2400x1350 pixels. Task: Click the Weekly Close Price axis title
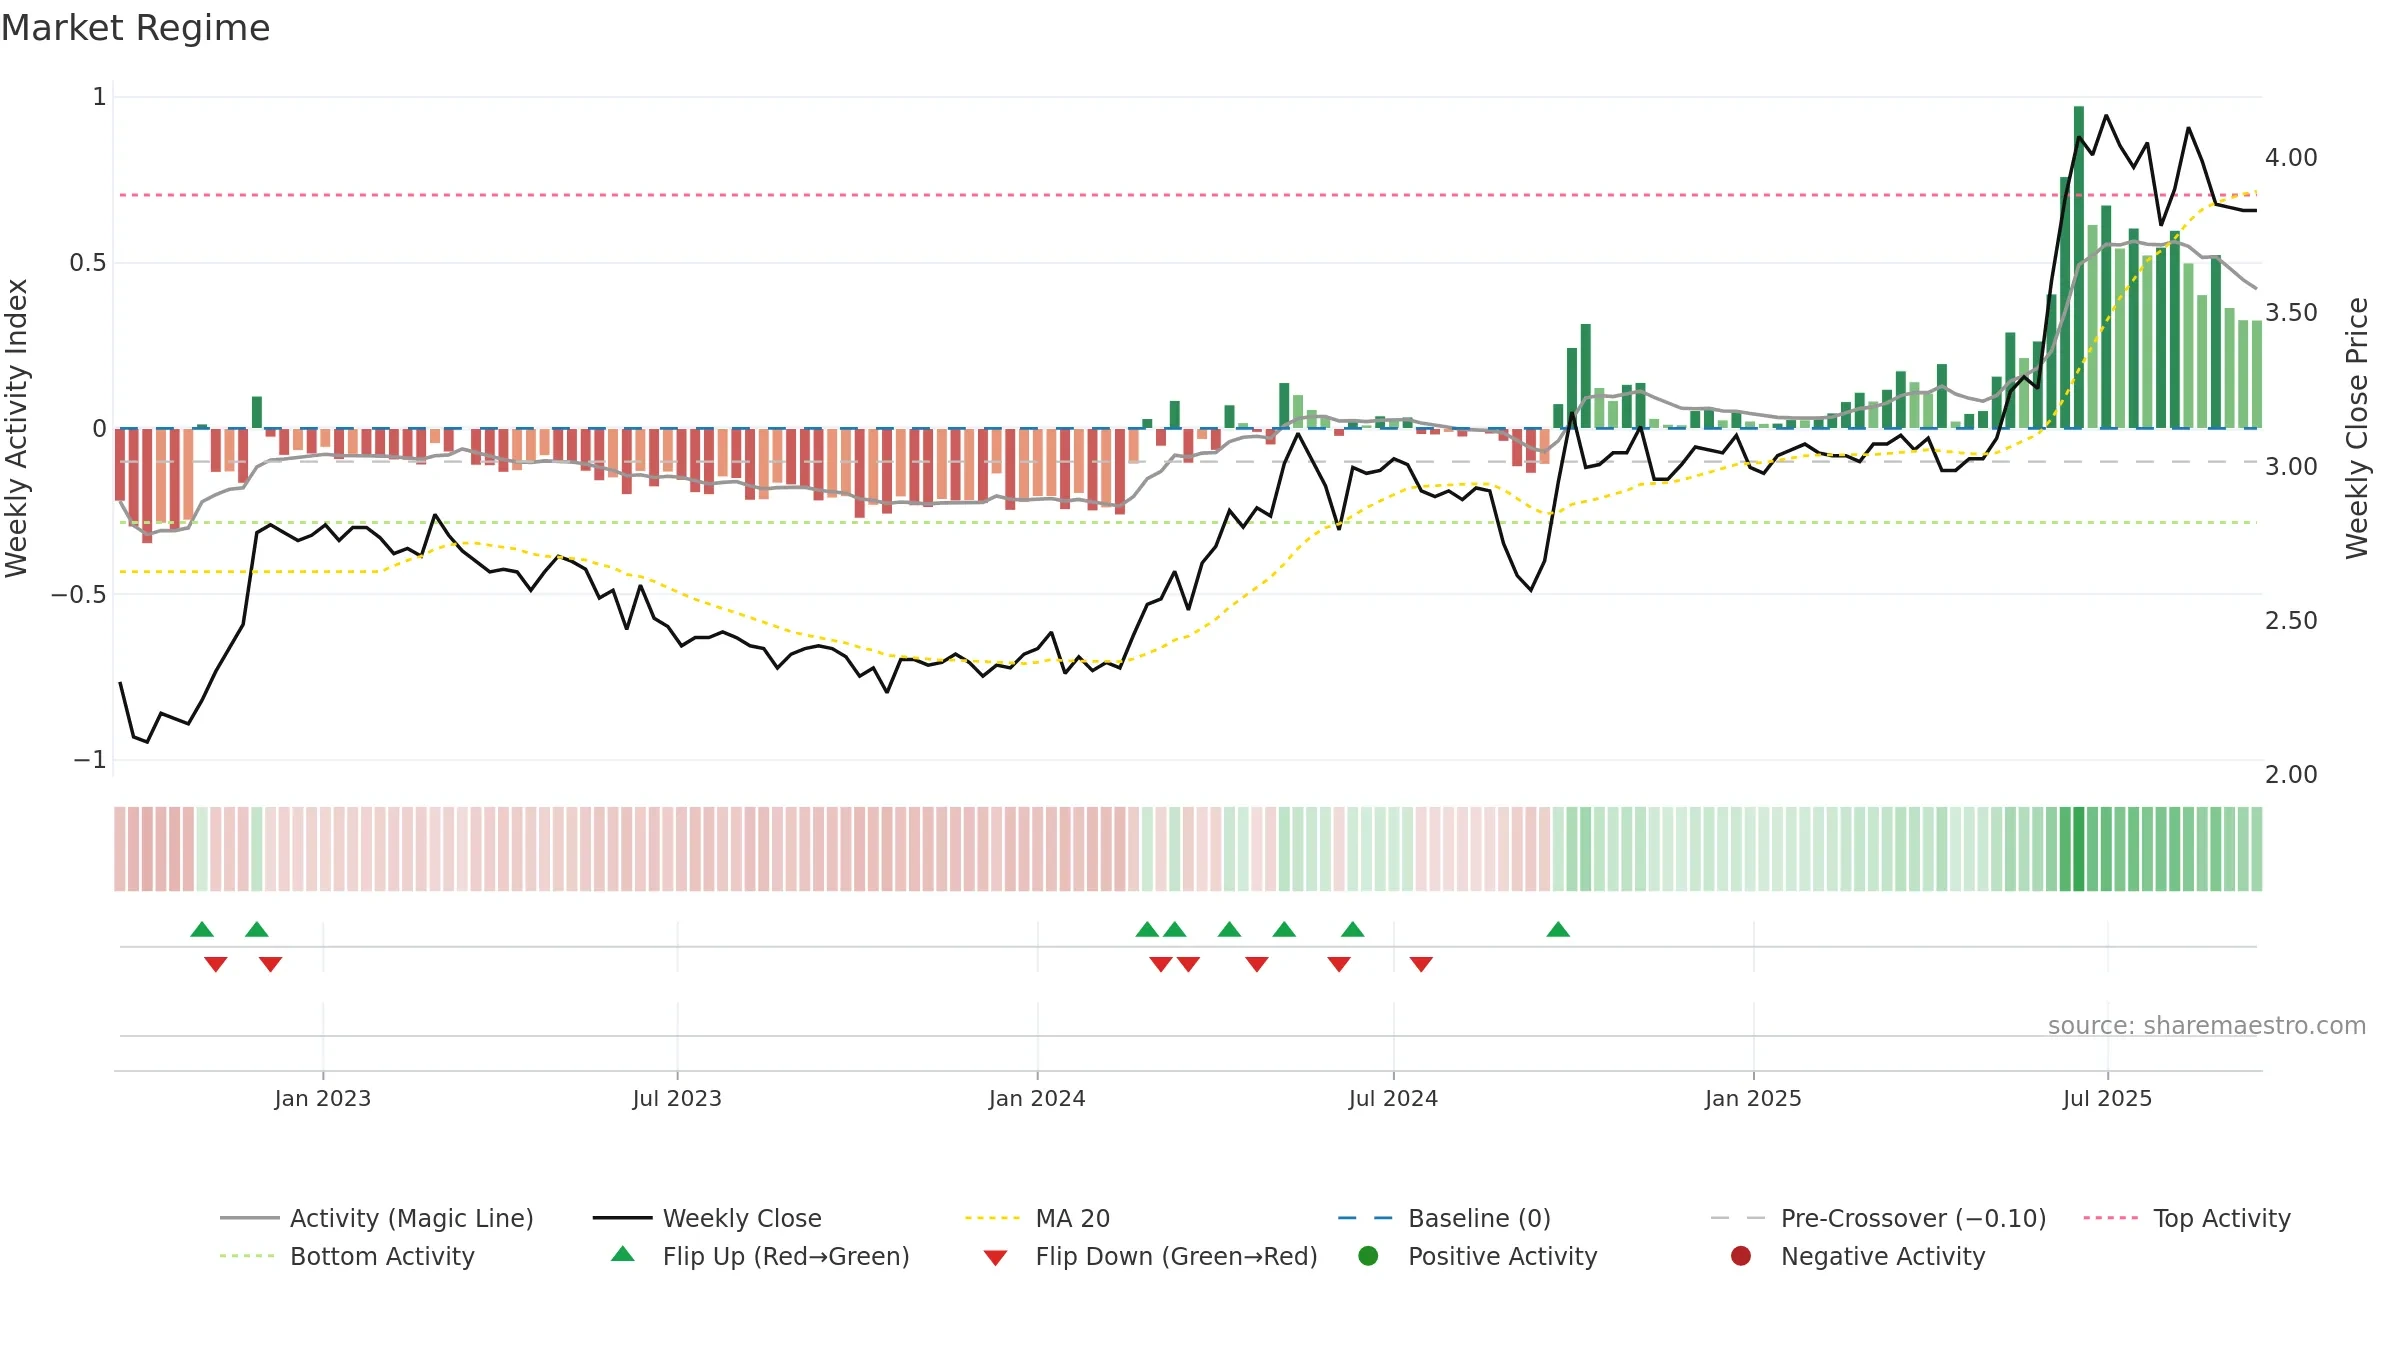[2357, 428]
